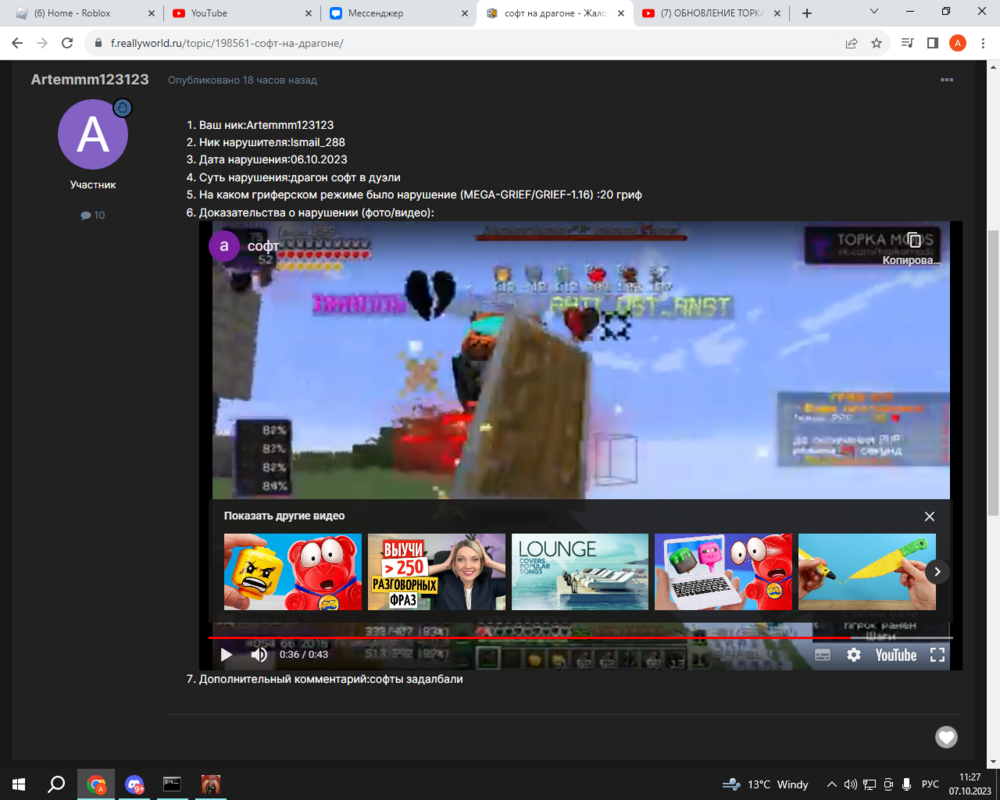Open network settings tray icon
Viewport: 1000px width, 800px height.
869,784
